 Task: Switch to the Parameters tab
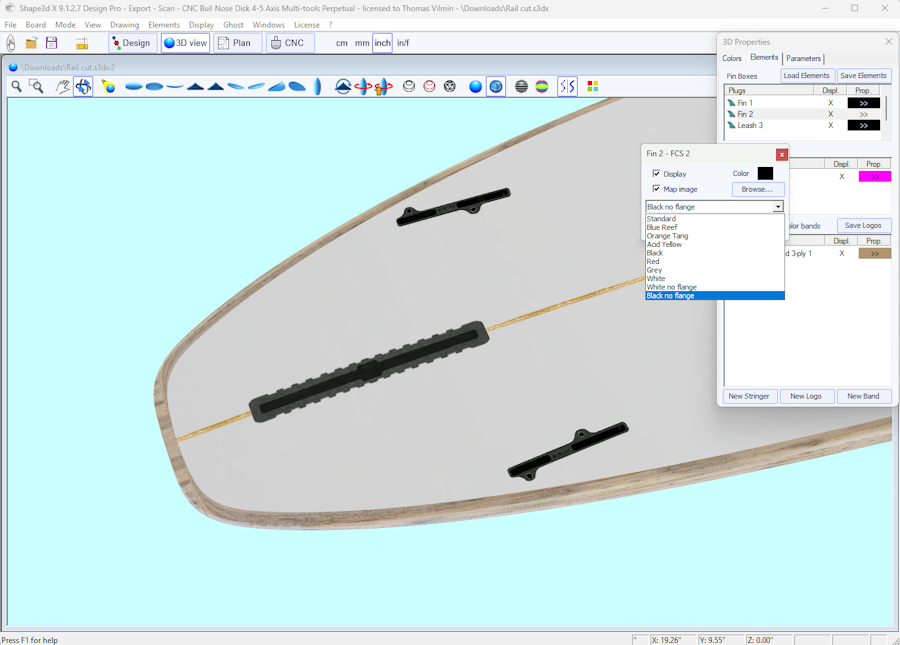pos(803,58)
